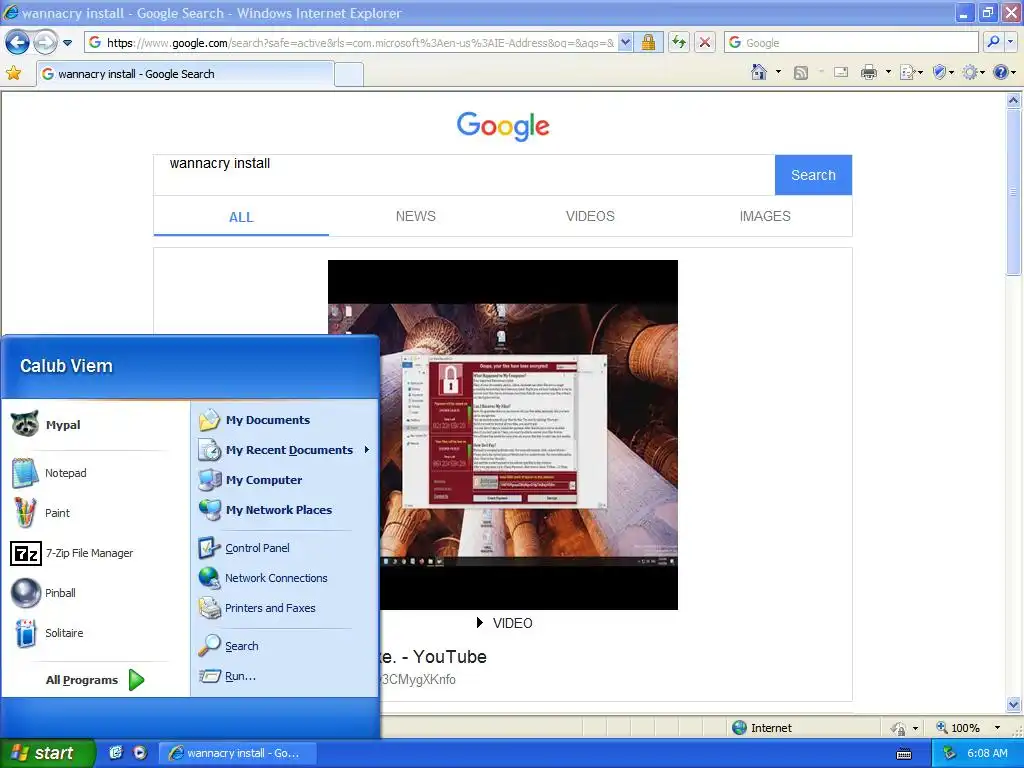Click the security lock icon

click(648, 43)
